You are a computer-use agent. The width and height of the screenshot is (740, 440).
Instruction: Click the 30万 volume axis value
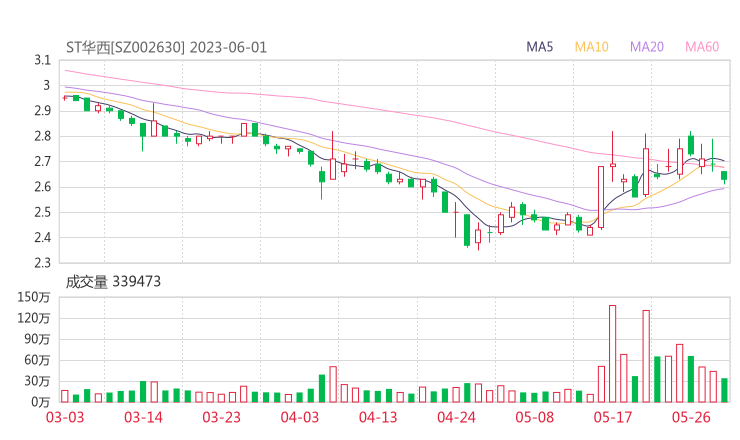[x=37, y=381]
